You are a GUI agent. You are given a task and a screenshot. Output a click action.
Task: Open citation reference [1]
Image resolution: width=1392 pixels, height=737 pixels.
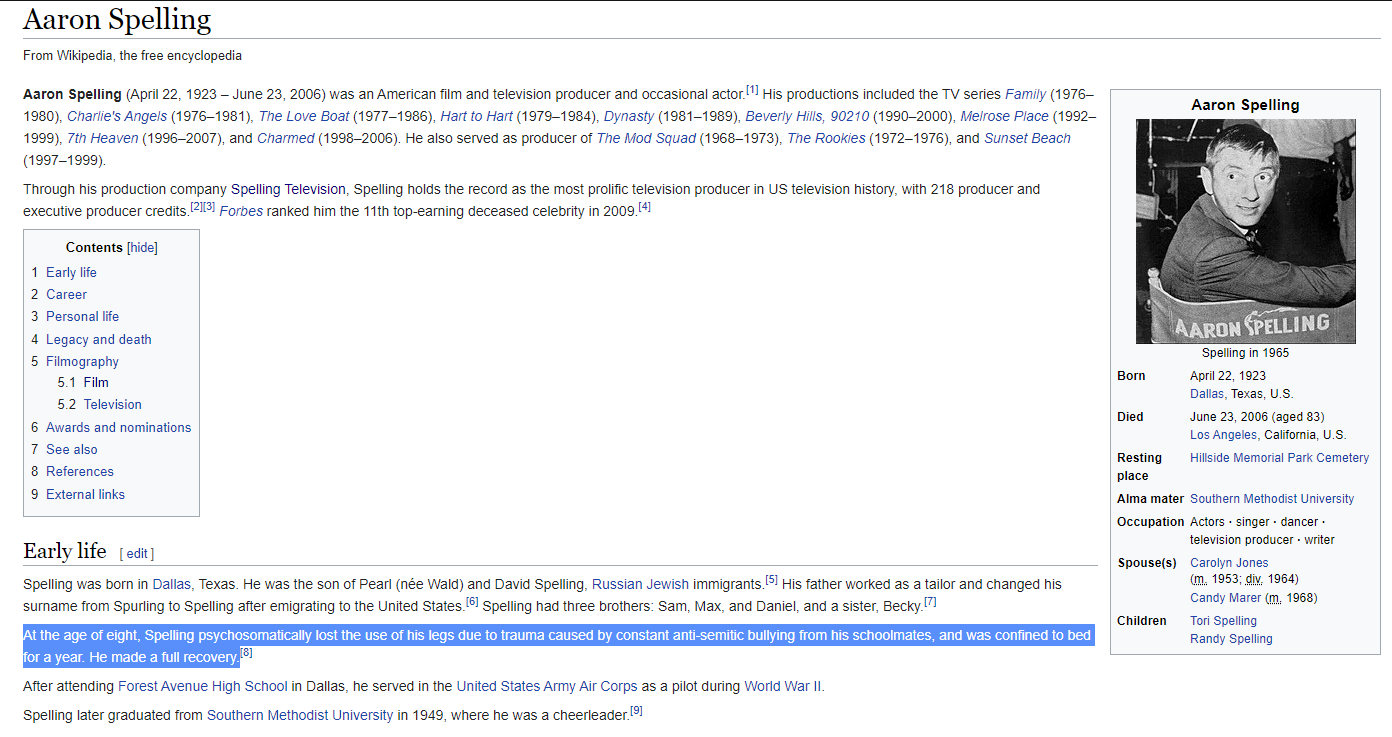click(752, 90)
